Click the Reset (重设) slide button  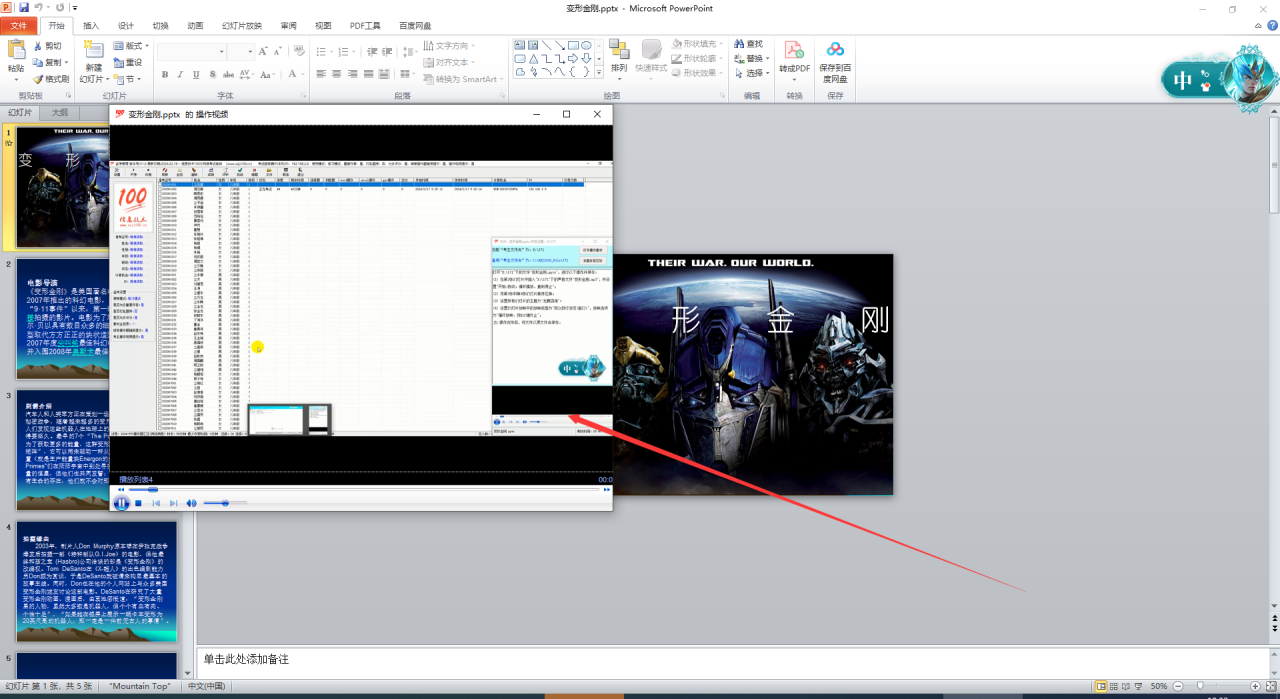[x=126, y=62]
